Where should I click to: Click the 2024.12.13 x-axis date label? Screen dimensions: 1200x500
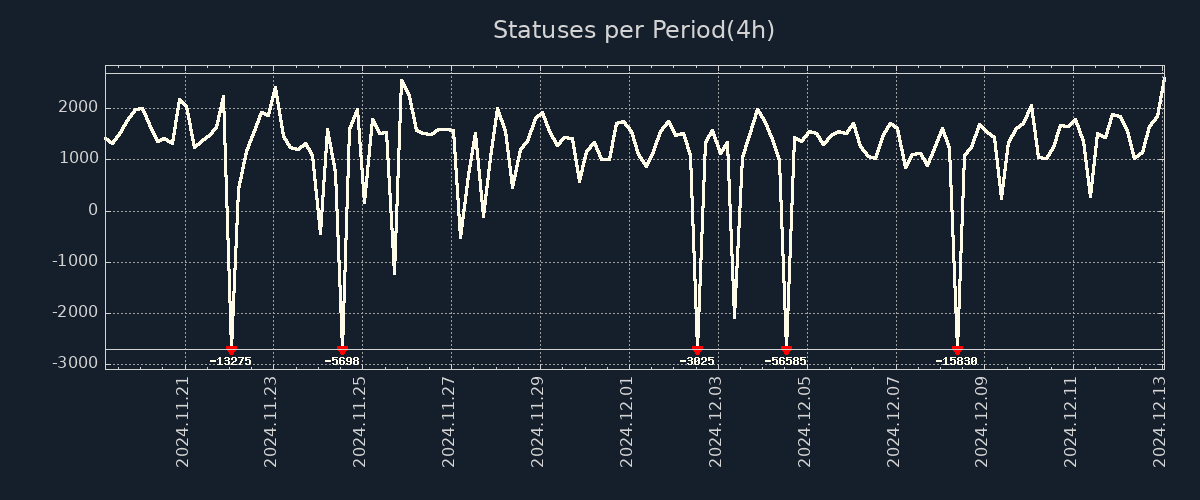[x=1160, y=421]
